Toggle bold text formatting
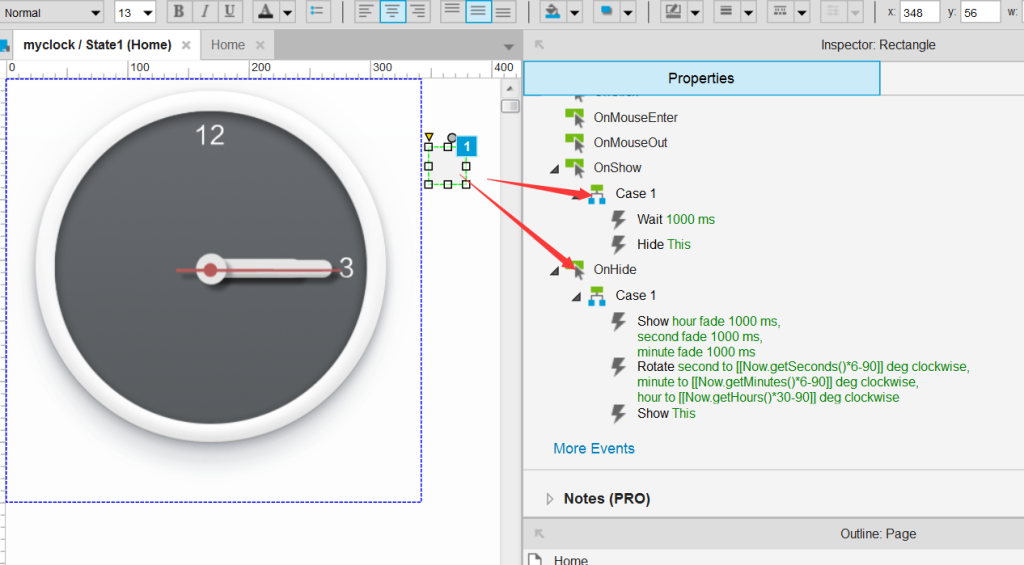 click(x=179, y=12)
